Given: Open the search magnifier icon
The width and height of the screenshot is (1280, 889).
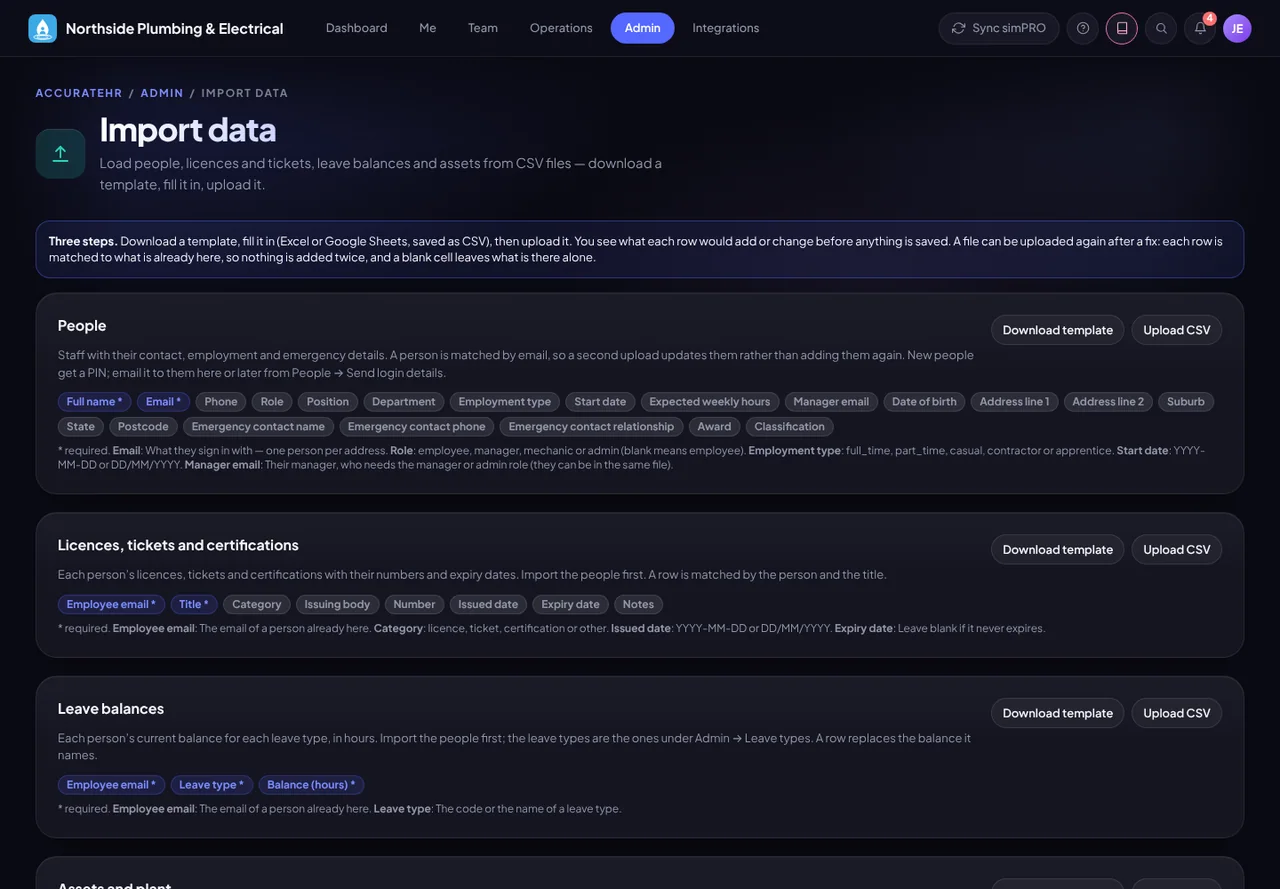Looking at the screenshot, I should (x=1161, y=28).
